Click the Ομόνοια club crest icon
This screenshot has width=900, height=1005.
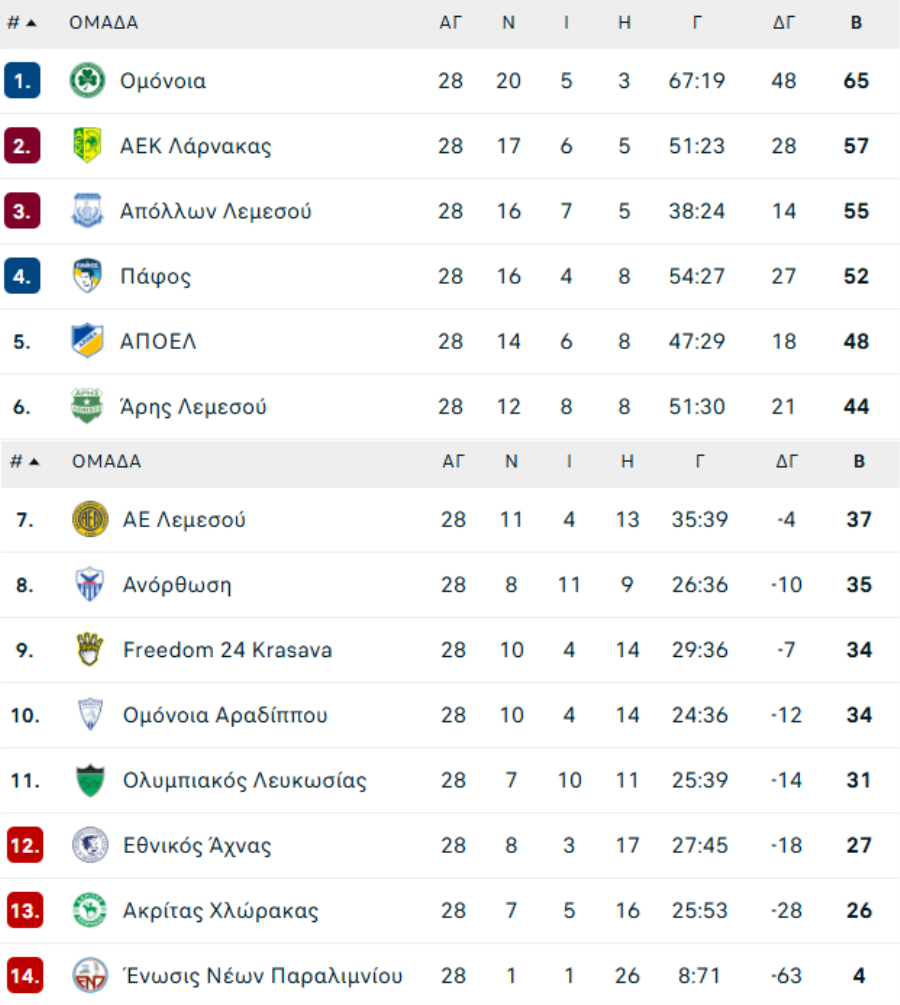coord(87,81)
